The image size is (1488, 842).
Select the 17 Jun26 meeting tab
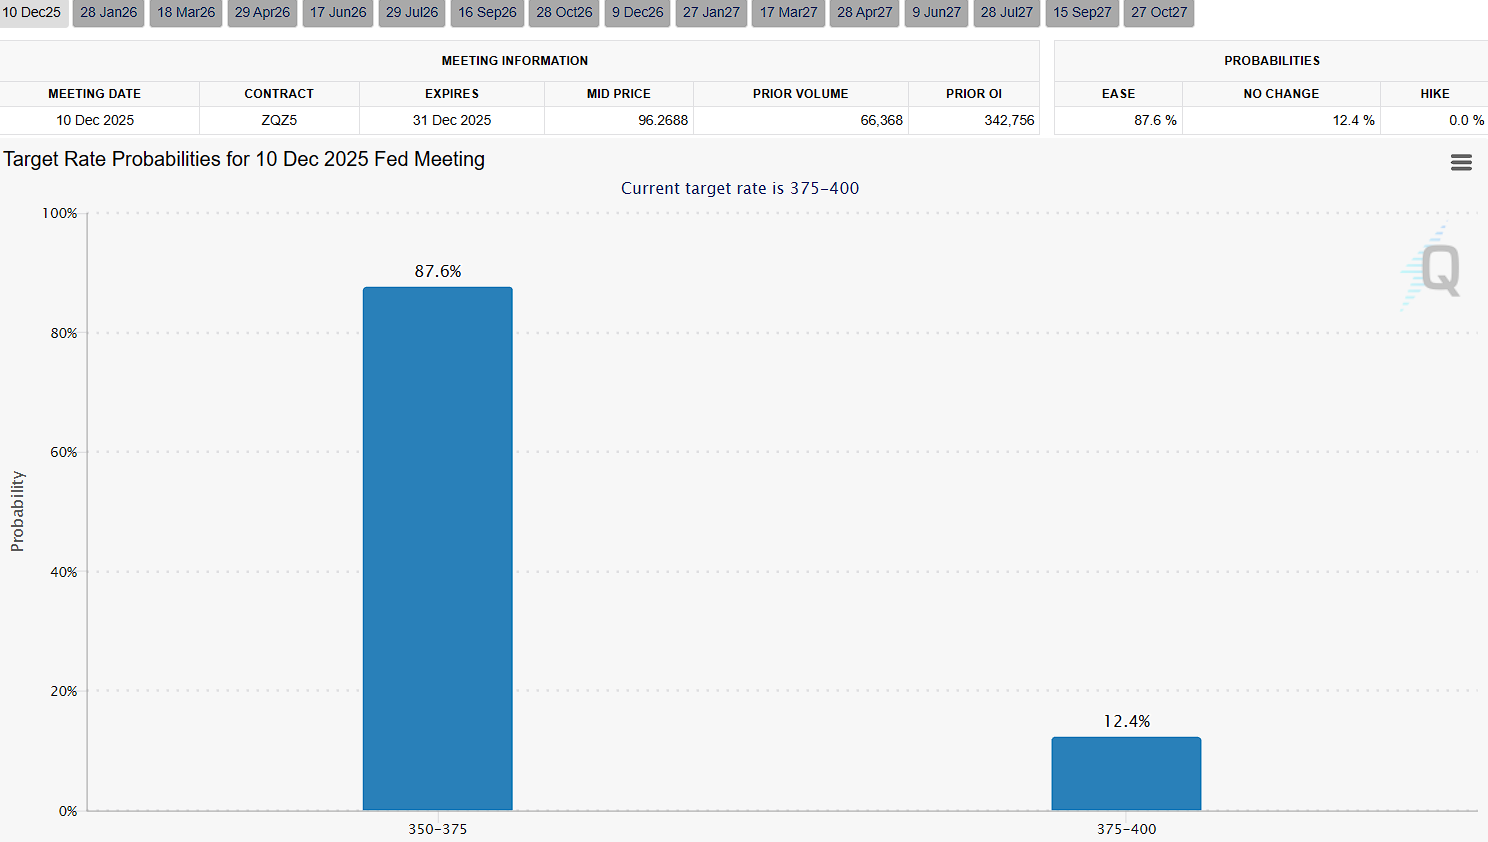[338, 13]
